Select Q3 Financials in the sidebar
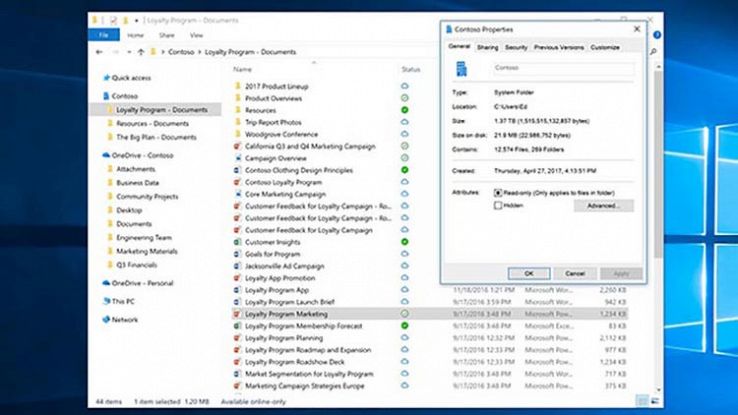The height and width of the screenshot is (415, 738). tap(136, 265)
